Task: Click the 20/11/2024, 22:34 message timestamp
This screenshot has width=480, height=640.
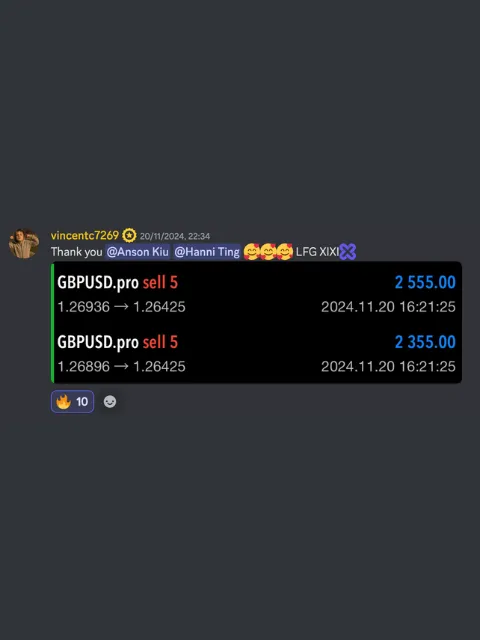Action: coord(175,236)
